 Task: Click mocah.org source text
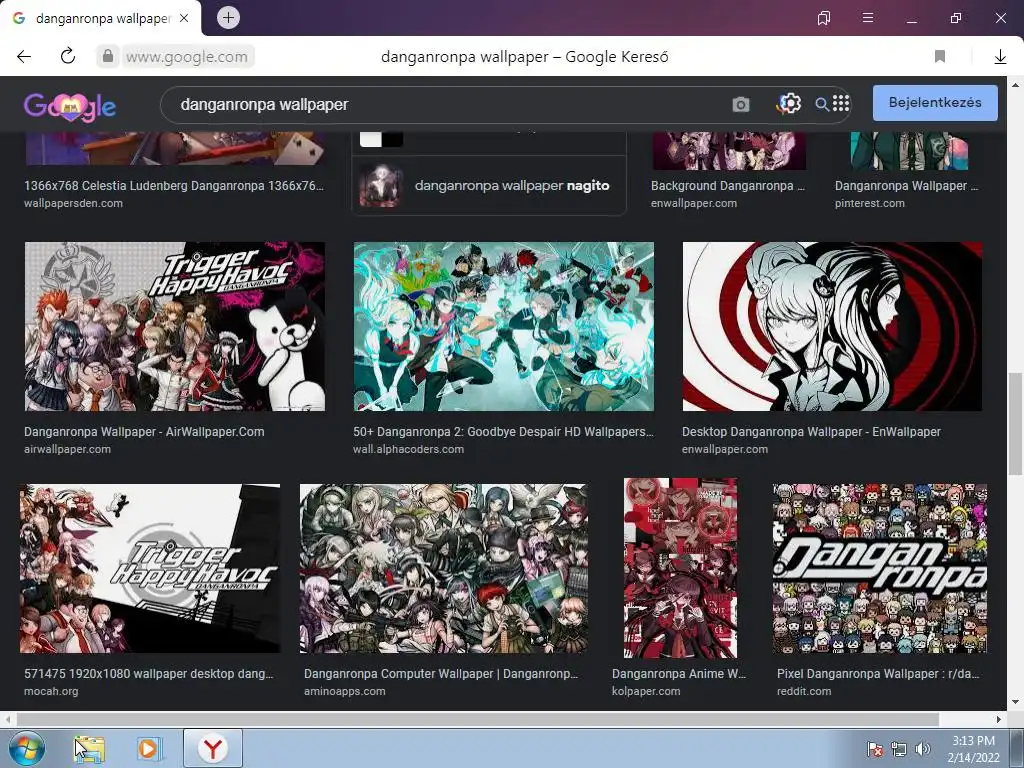51,691
